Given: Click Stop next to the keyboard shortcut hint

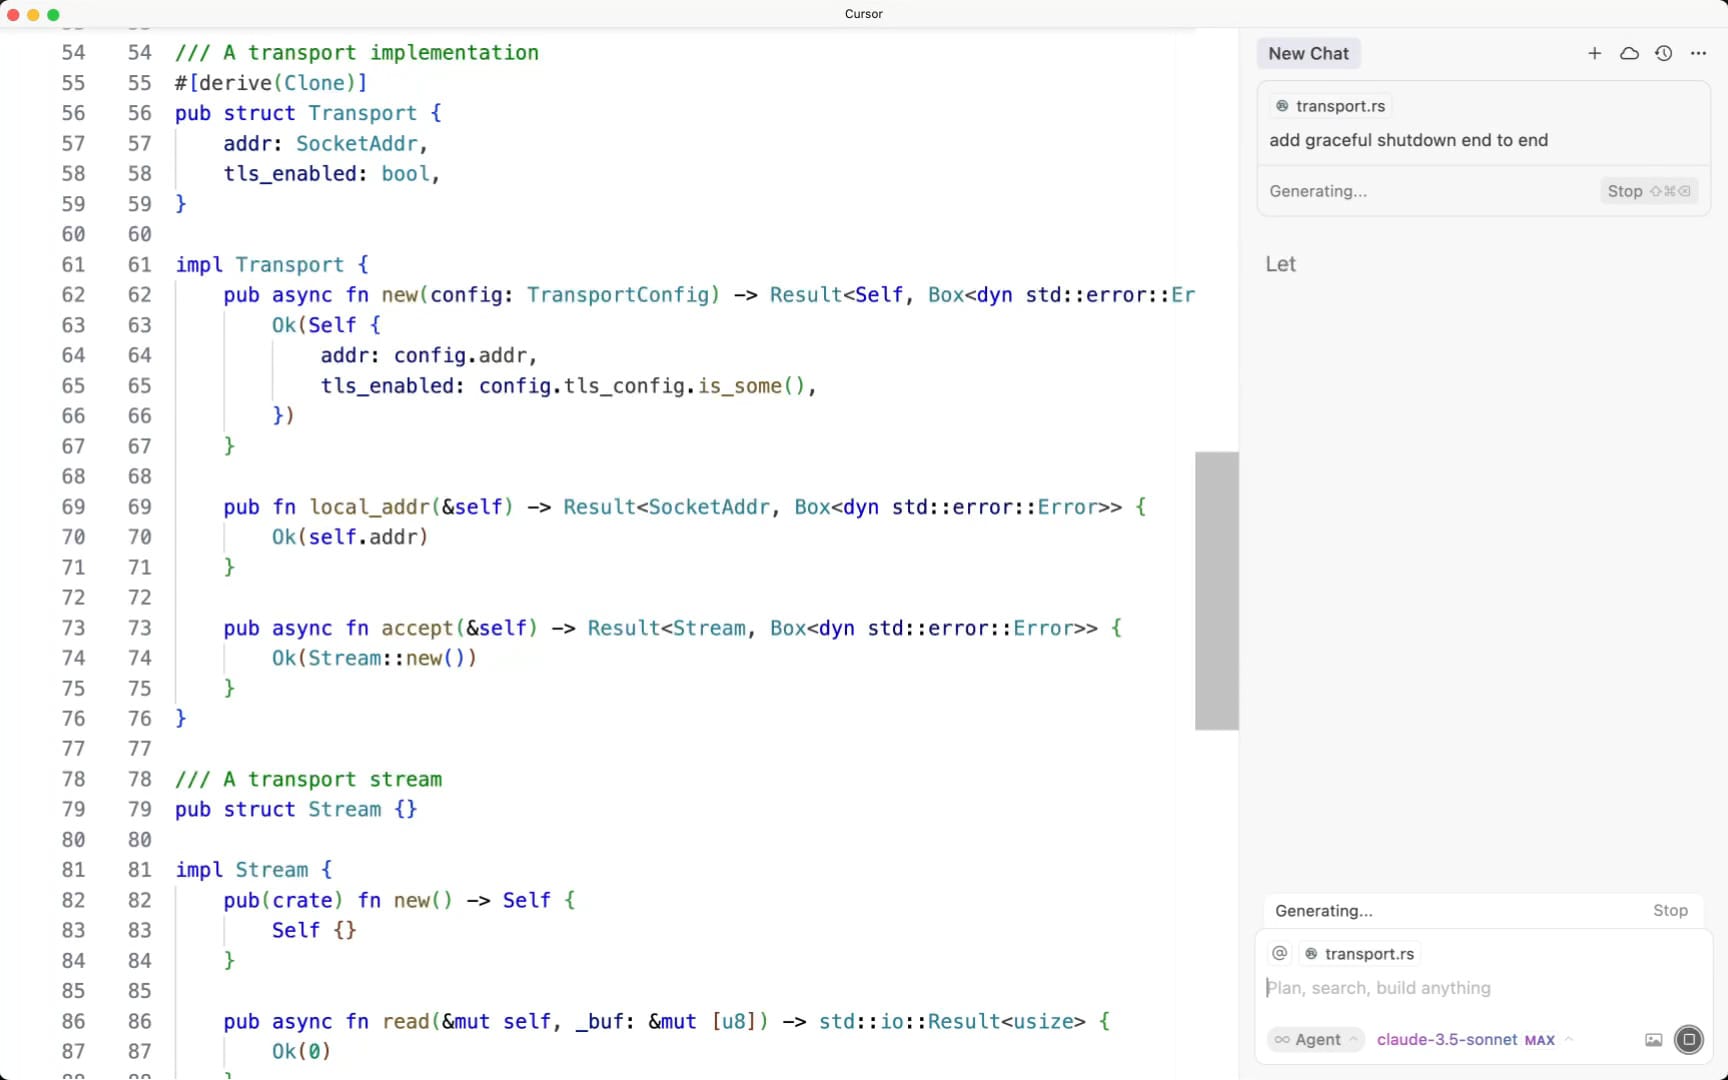Looking at the screenshot, I should point(1648,191).
